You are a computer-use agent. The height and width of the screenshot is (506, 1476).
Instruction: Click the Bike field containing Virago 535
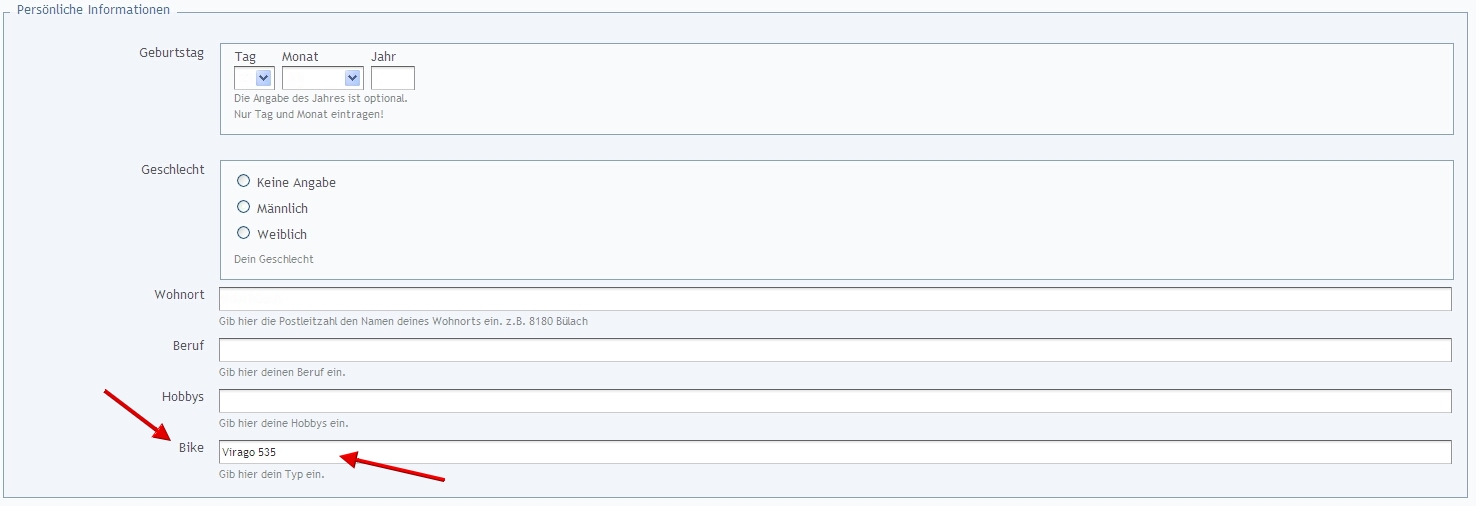(834, 452)
